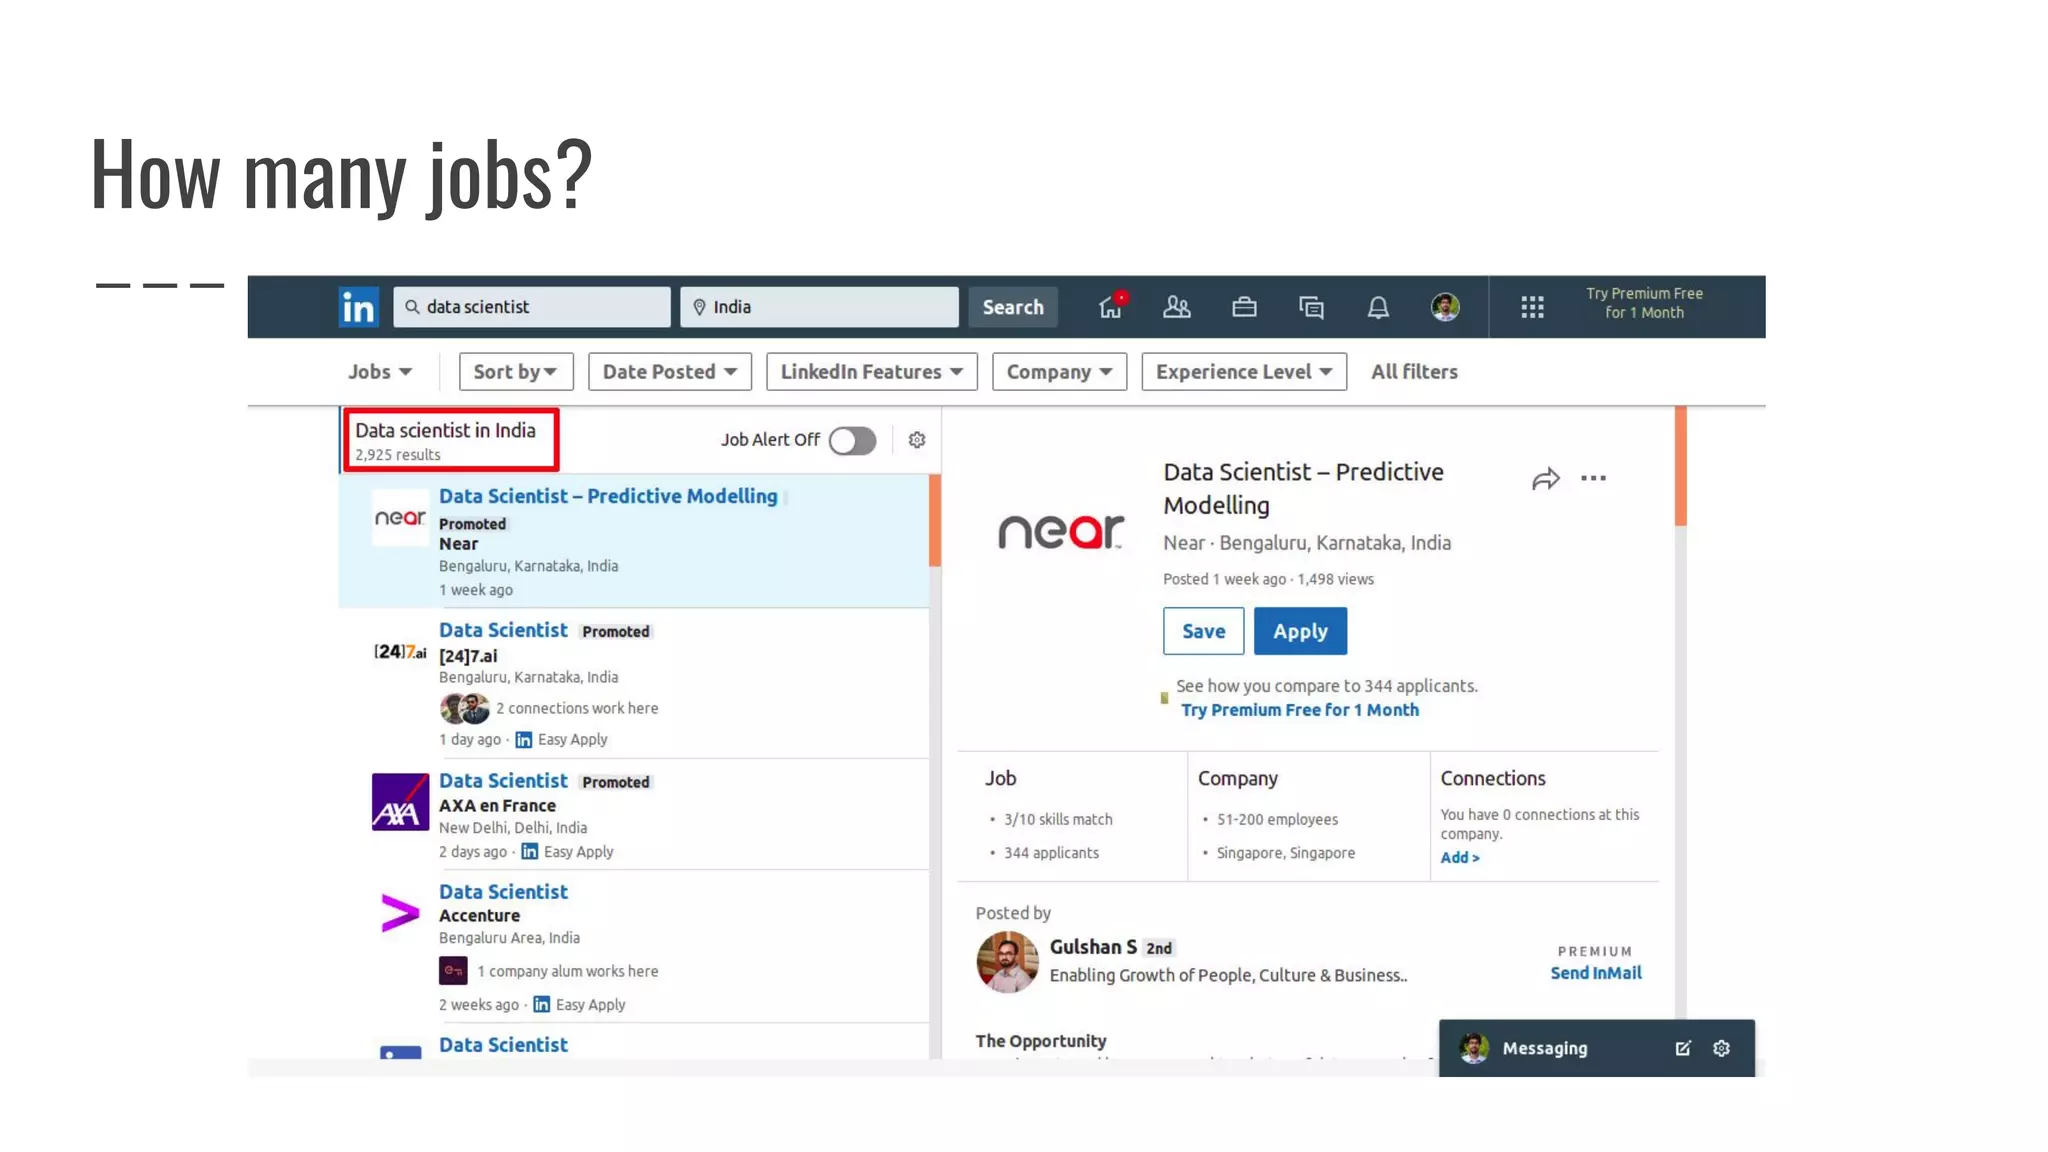Viewport: 2048px width, 1152px height.
Task: Open the Sort by dropdown
Action: click(x=516, y=372)
